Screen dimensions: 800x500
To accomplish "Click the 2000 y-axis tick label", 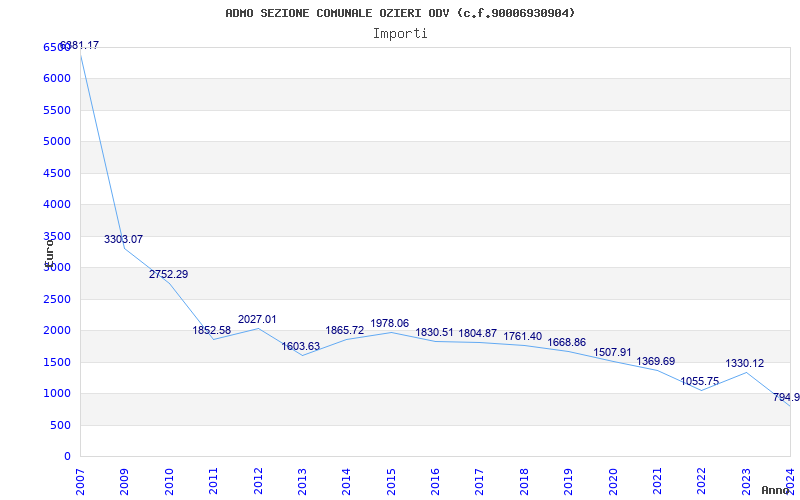I will [57, 331].
